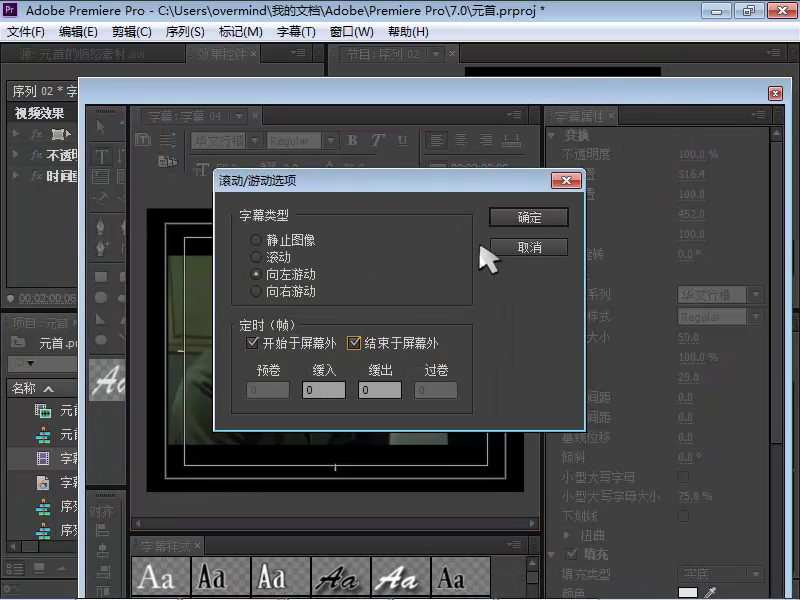Open the 文件(F) menu
This screenshot has height=600, width=800.
[26, 32]
